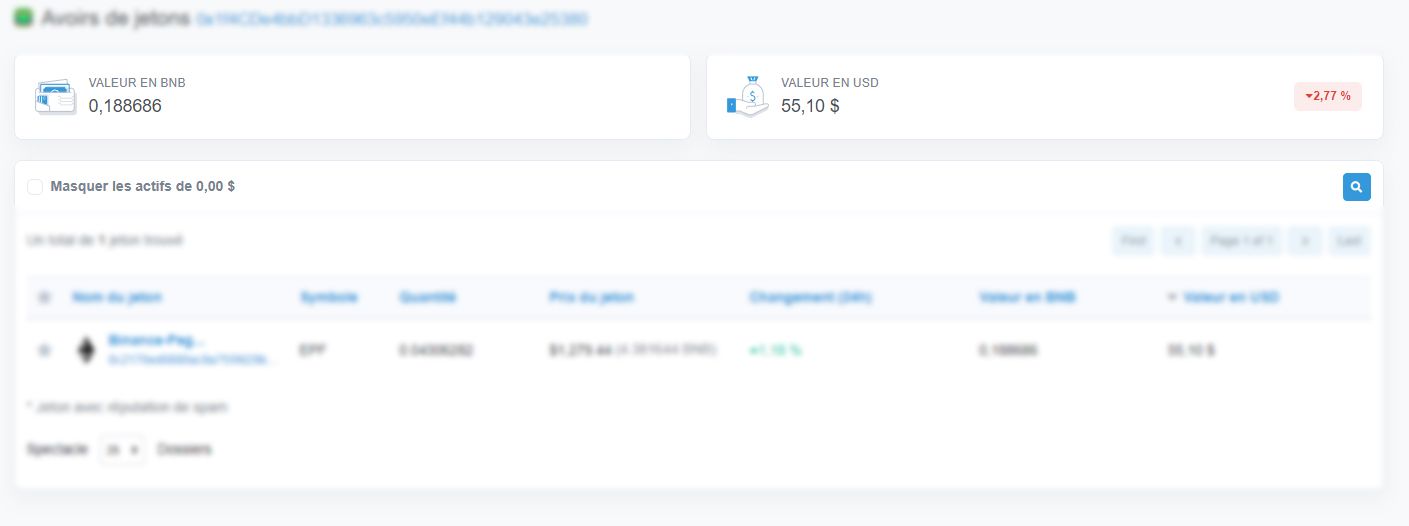Click the Quantité column header
Image resolution: width=1409 pixels, height=526 pixels.
427,297
